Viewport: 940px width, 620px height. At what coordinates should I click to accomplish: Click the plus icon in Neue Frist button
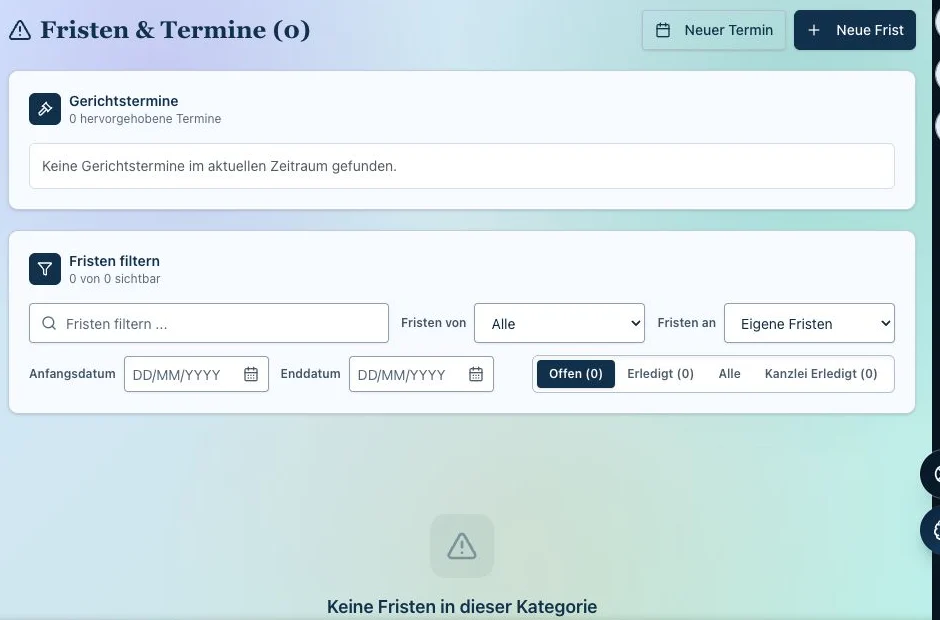pos(814,30)
